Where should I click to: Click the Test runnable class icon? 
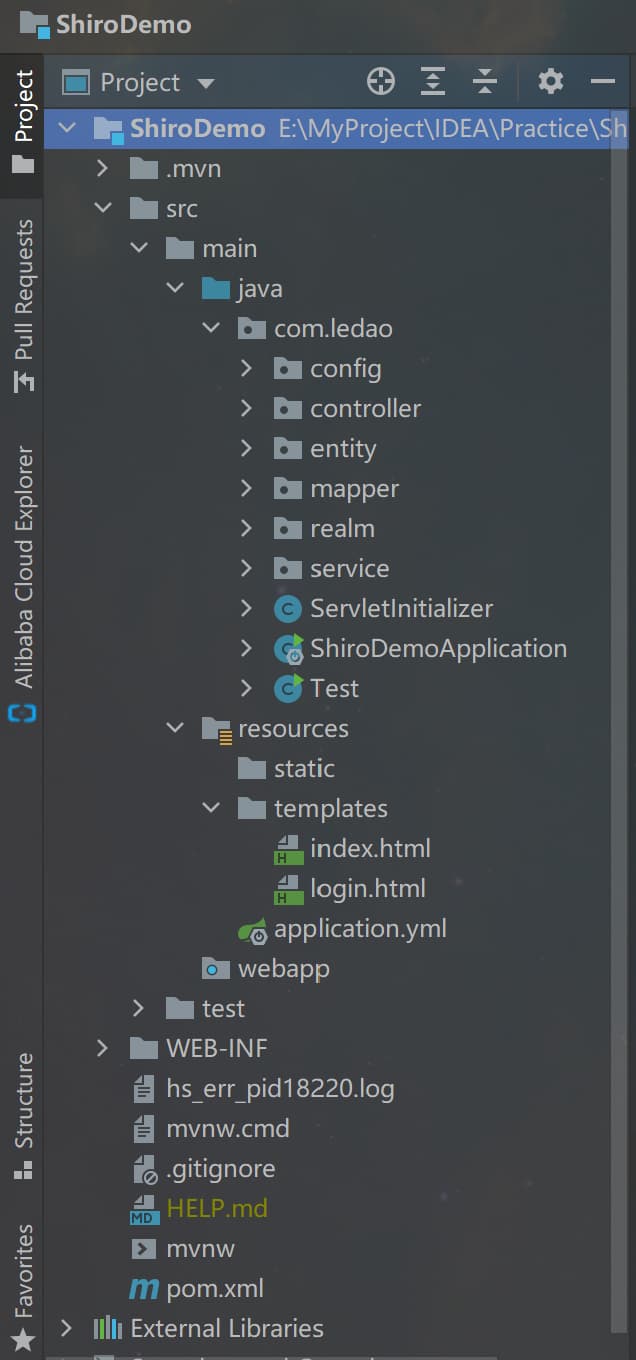click(x=288, y=688)
